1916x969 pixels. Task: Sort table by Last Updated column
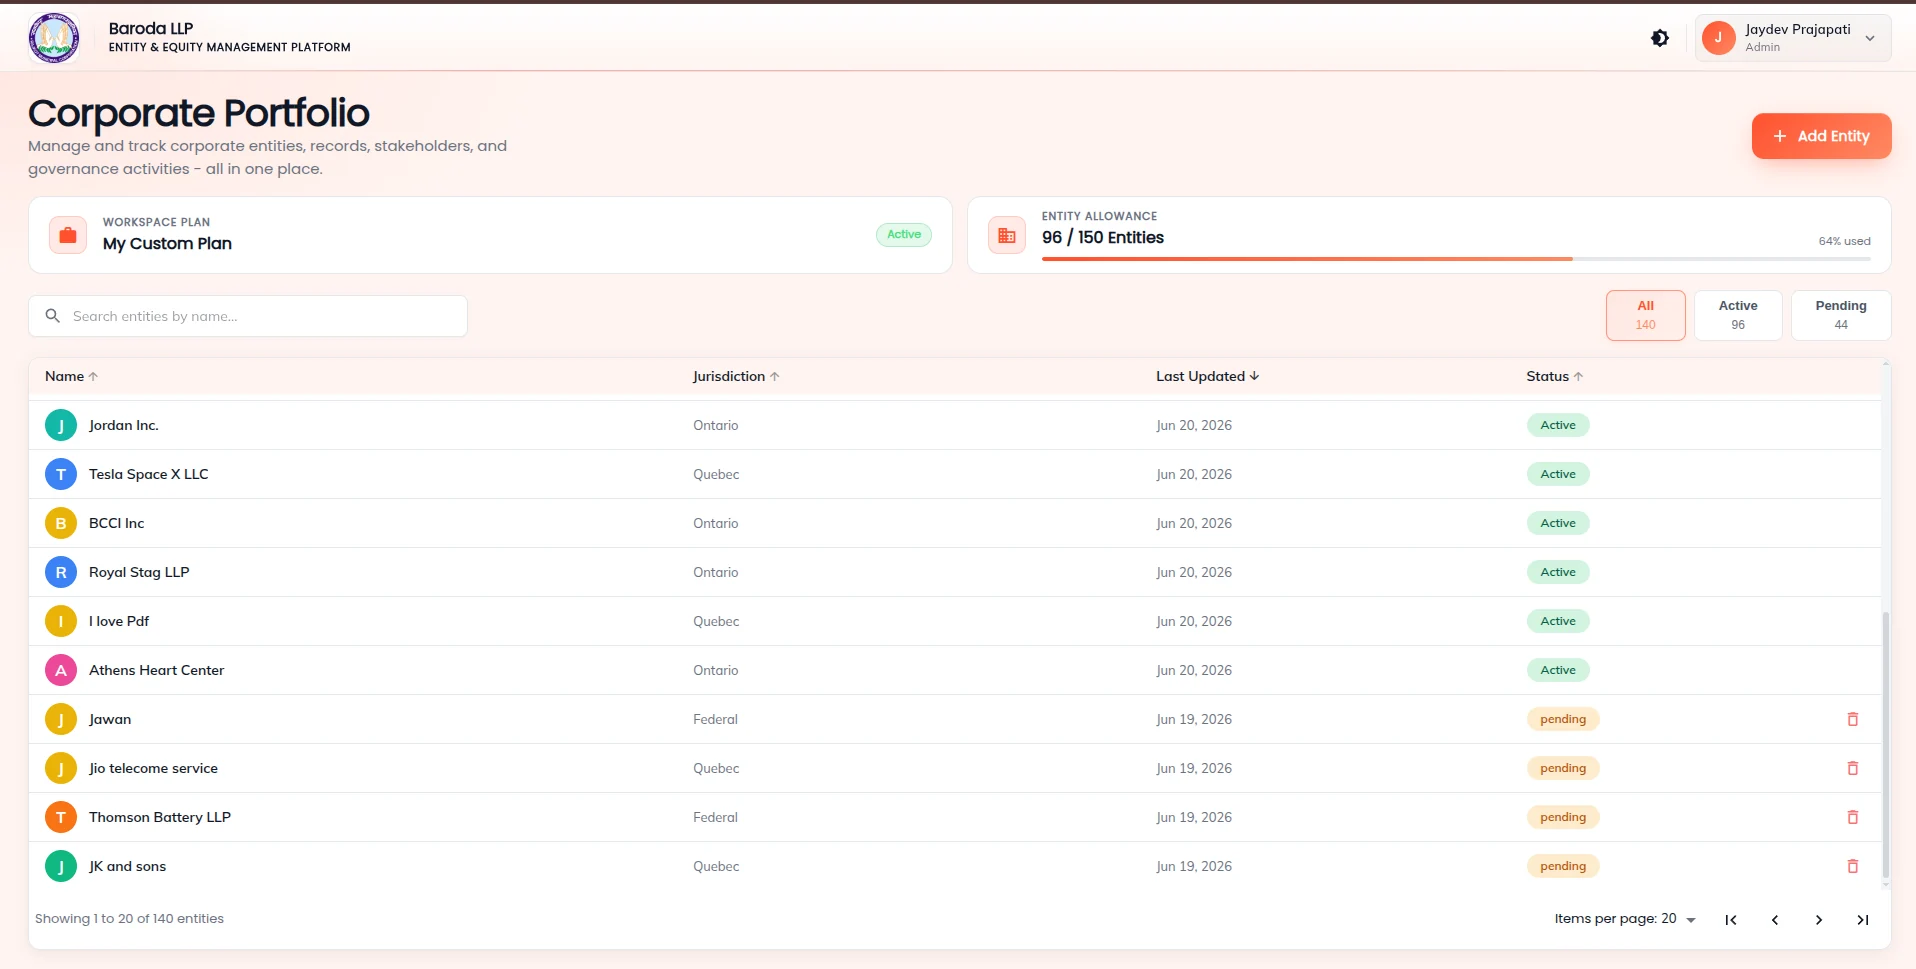[x=1207, y=376]
